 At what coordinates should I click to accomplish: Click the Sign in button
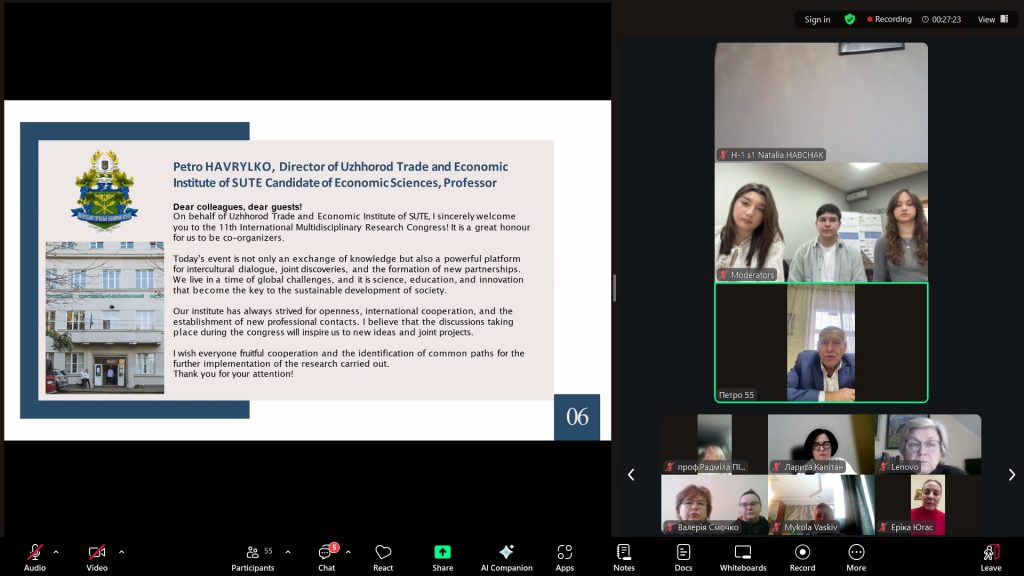click(817, 19)
